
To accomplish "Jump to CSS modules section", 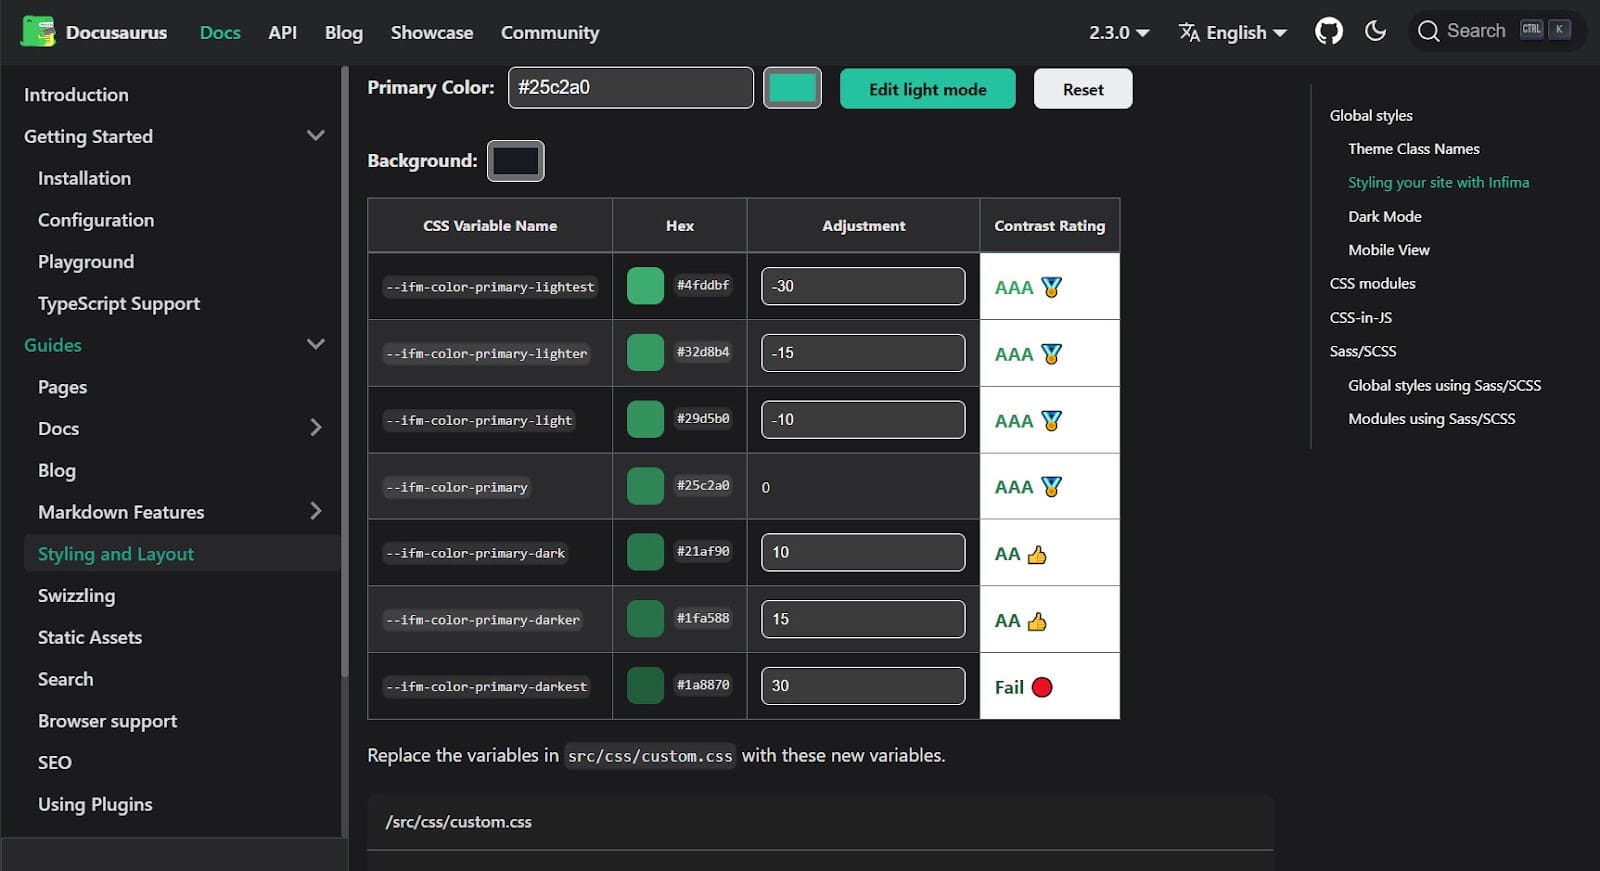I will tap(1372, 283).
